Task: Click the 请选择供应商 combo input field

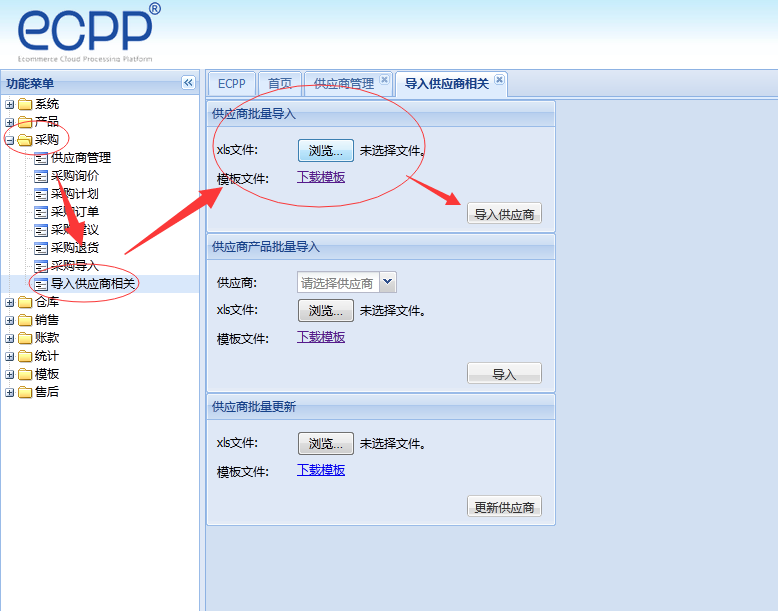Action: (x=338, y=282)
